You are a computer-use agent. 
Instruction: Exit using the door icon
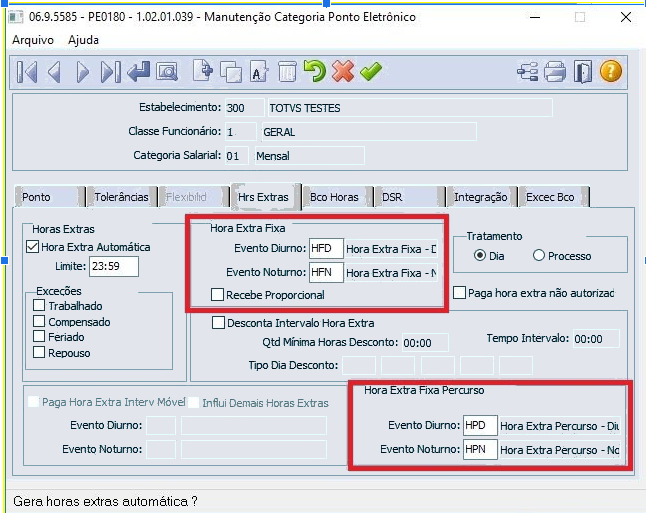click(583, 72)
